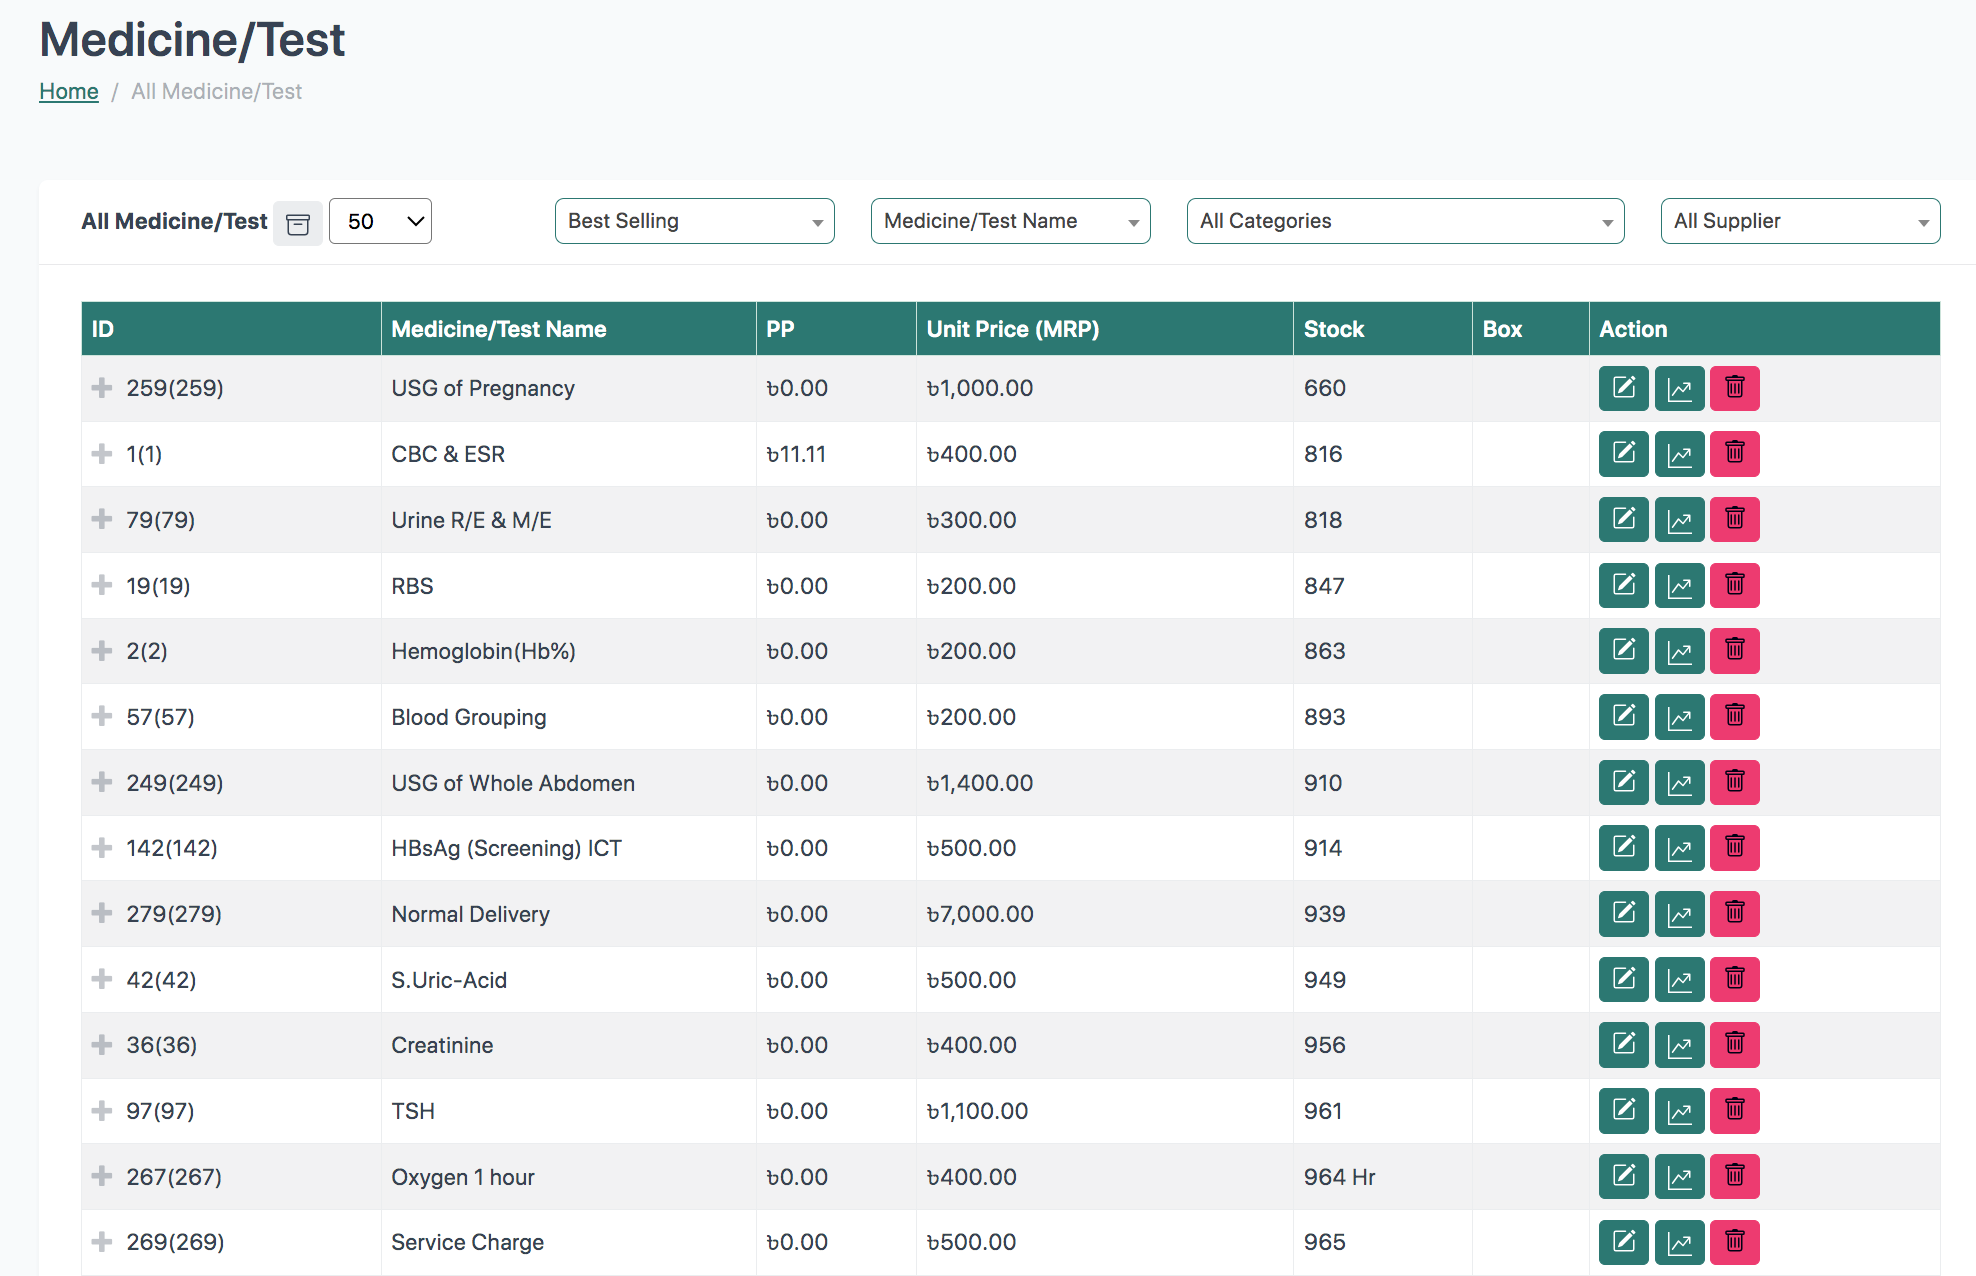The width and height of the screenshot is (1976, 1276).
Task: Expand the Creatinine row details
Action: coord(102,1045)
